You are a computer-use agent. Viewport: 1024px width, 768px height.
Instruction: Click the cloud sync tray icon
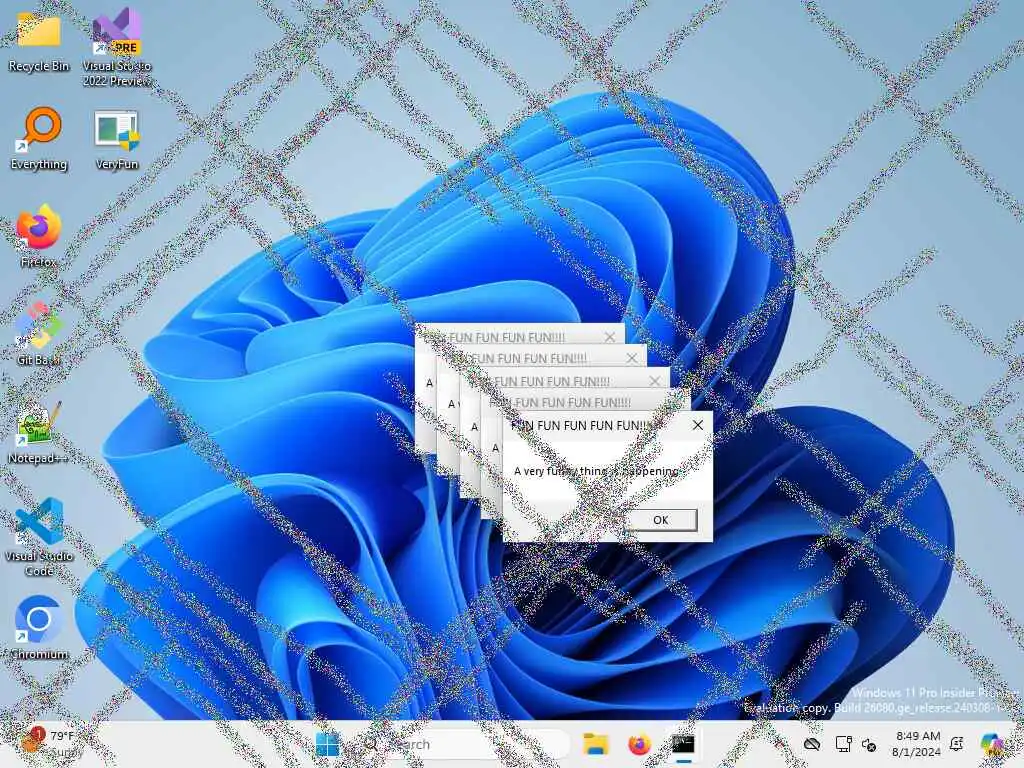coord(812,744)
